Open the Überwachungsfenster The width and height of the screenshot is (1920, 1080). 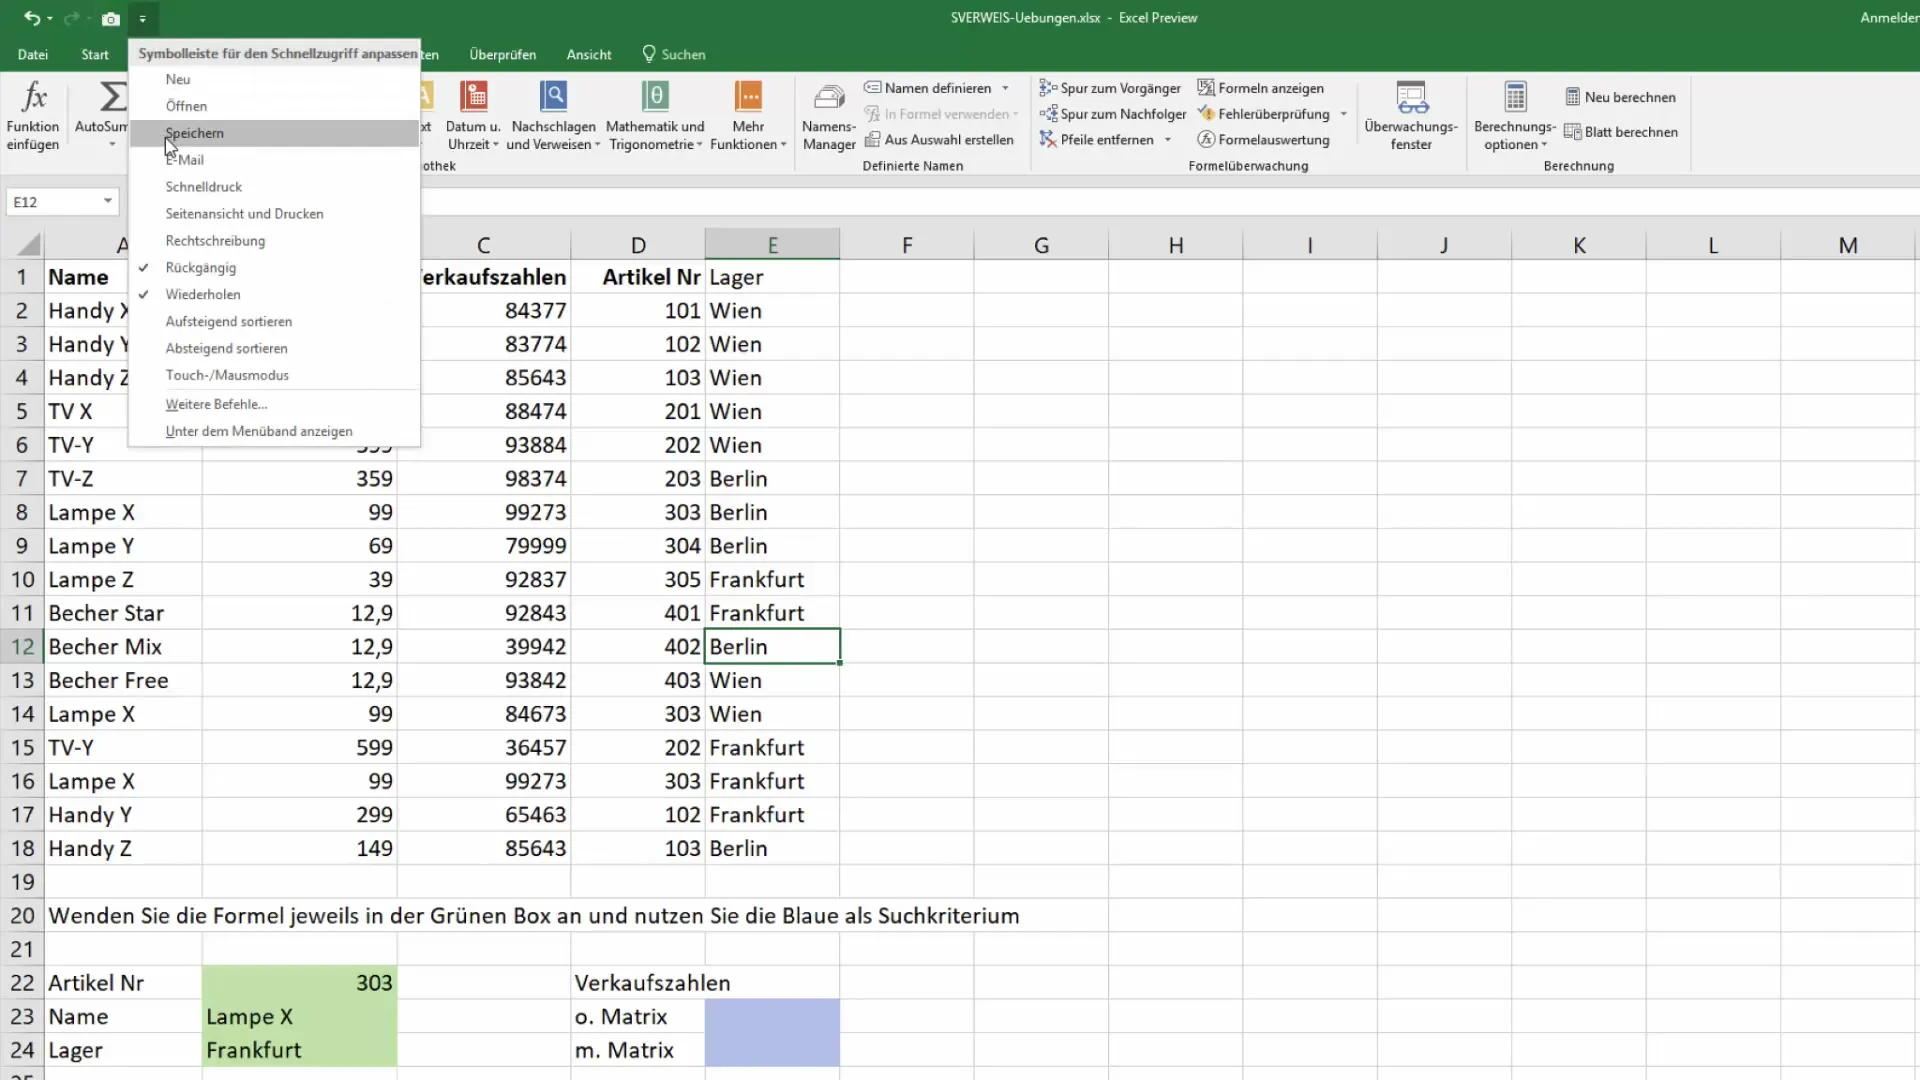click(x=1411, y=117)
